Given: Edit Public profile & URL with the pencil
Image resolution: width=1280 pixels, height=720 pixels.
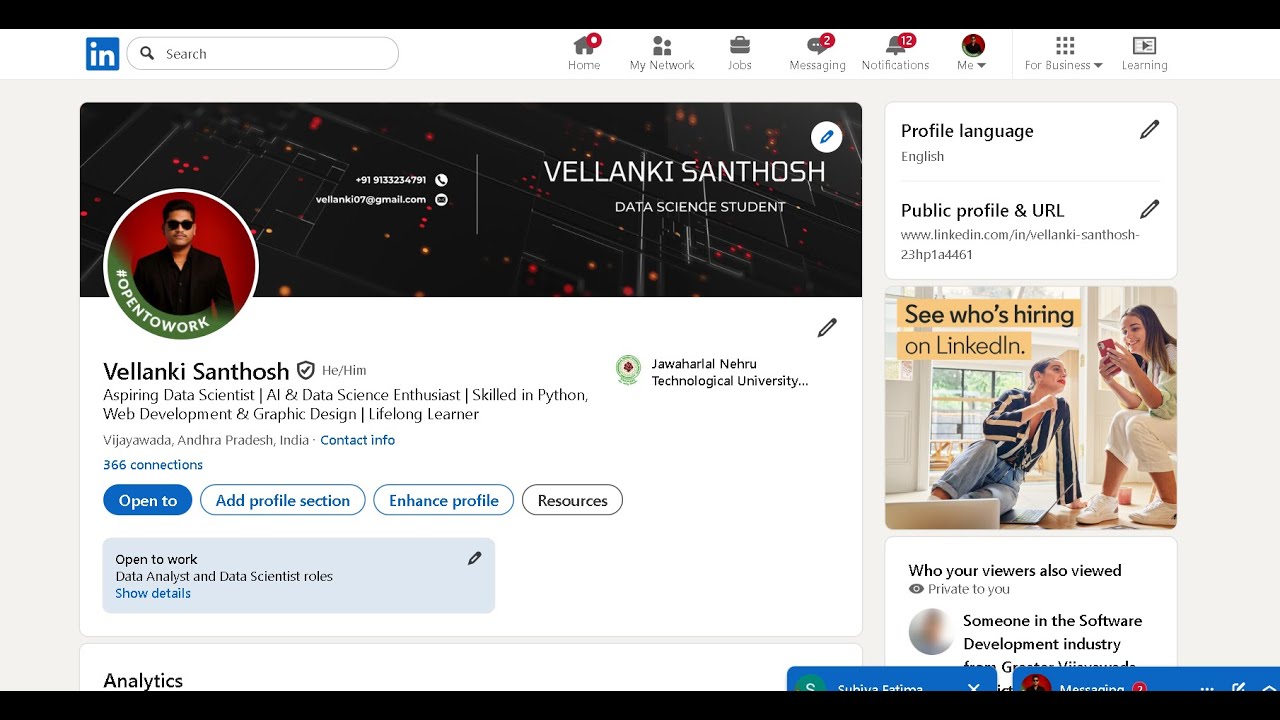Looking at the screenshot, I should click(1150, 210).
